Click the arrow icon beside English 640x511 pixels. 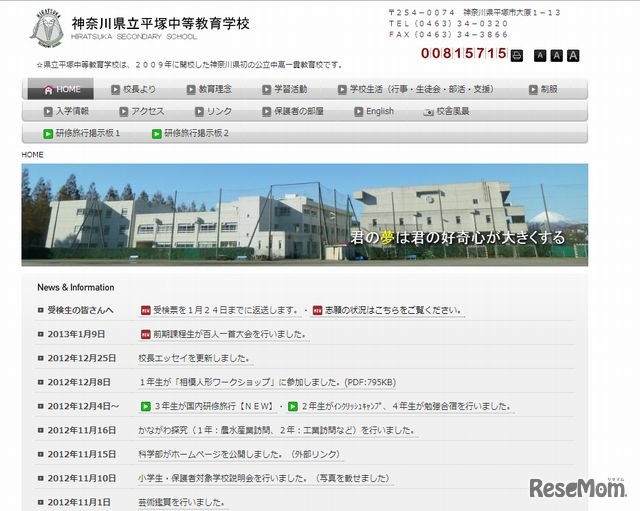tap(359, 111)
